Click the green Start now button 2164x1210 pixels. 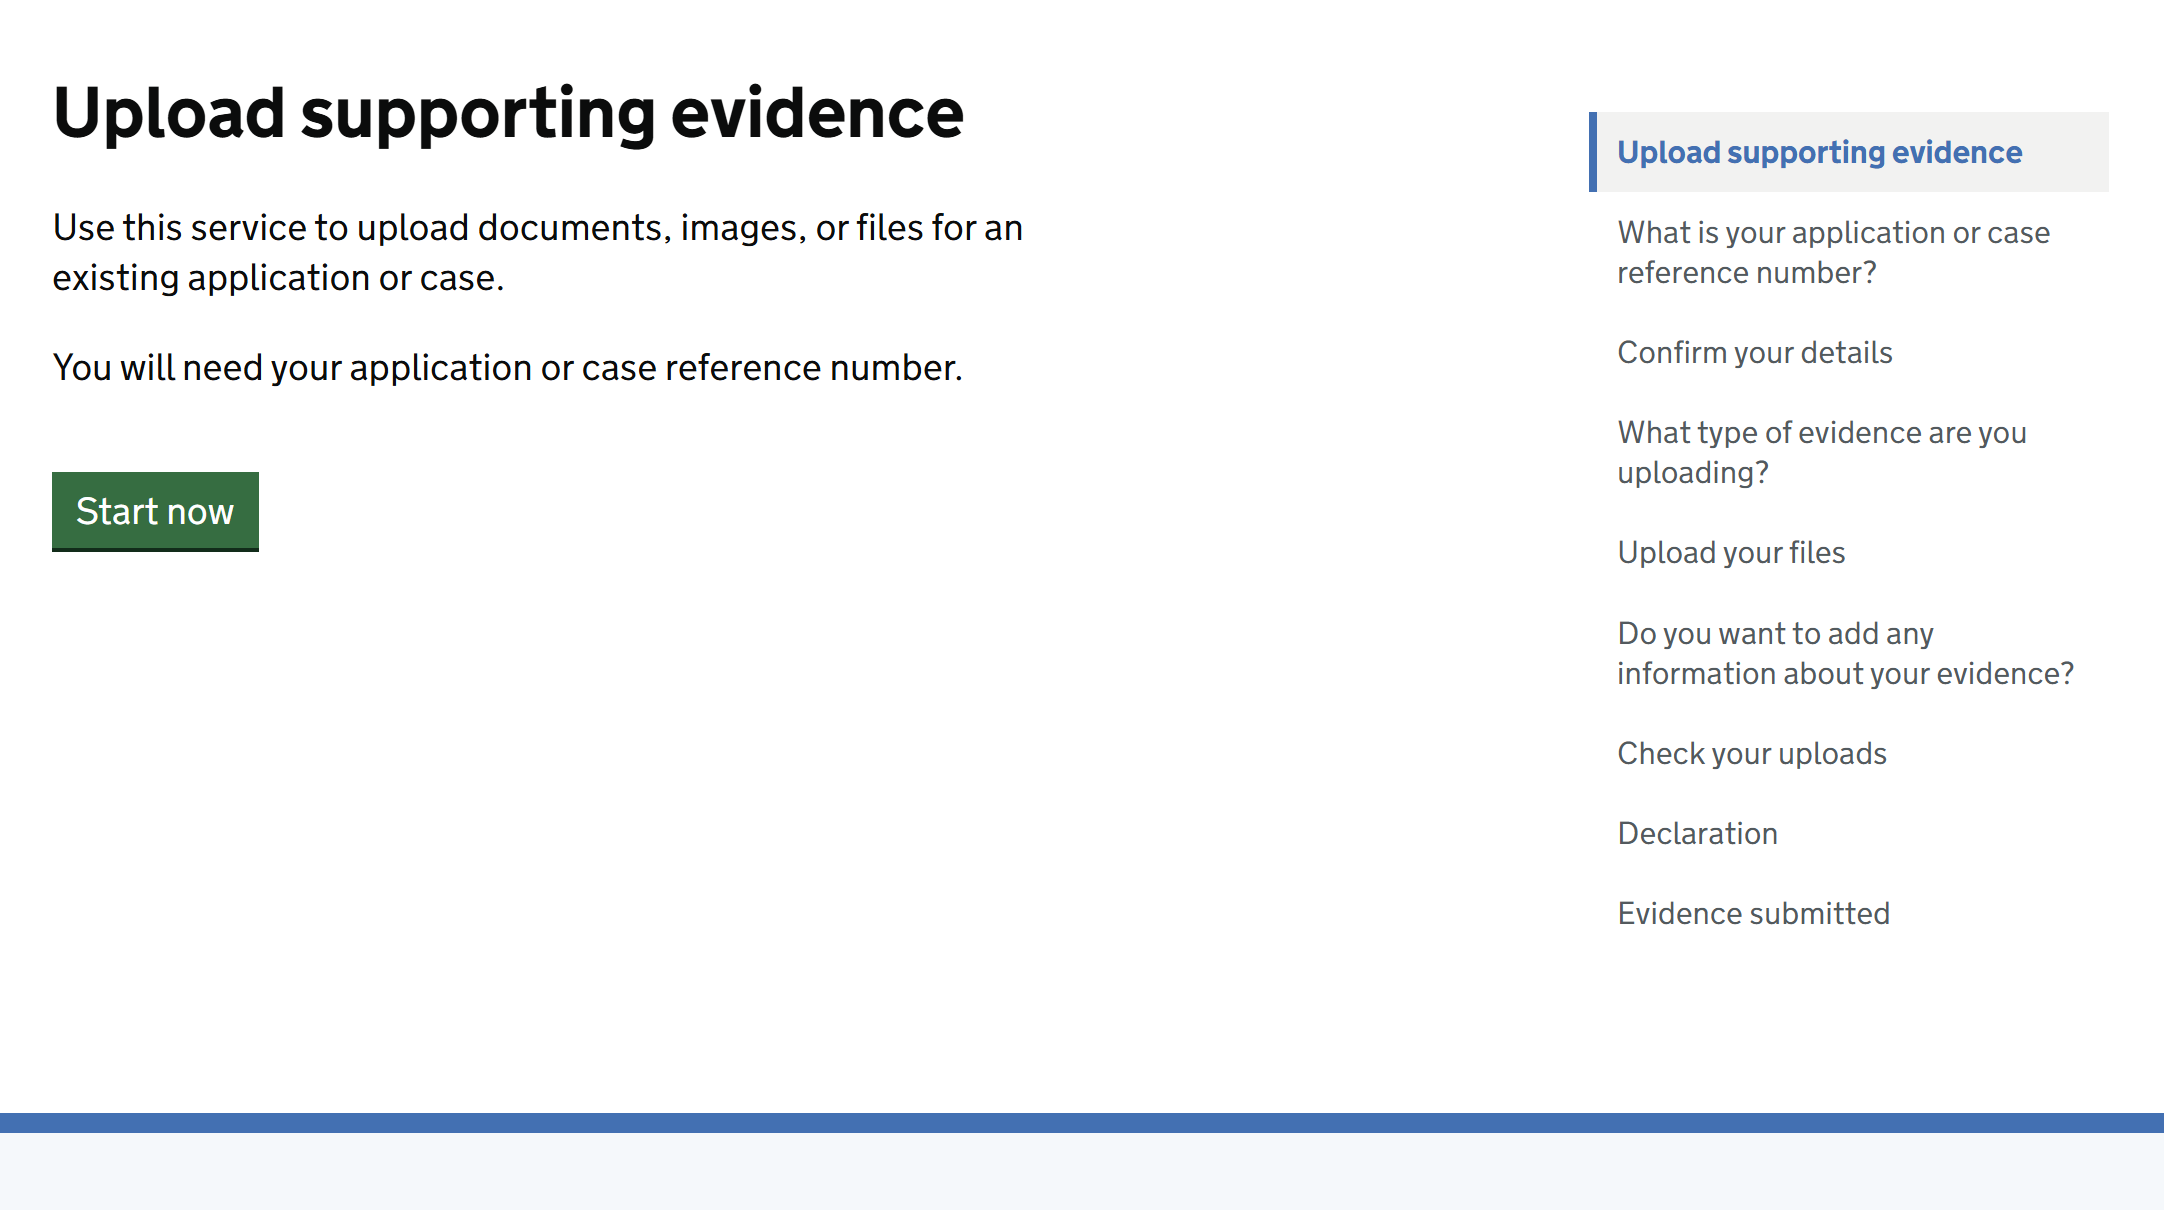click(x=155, y=511)
